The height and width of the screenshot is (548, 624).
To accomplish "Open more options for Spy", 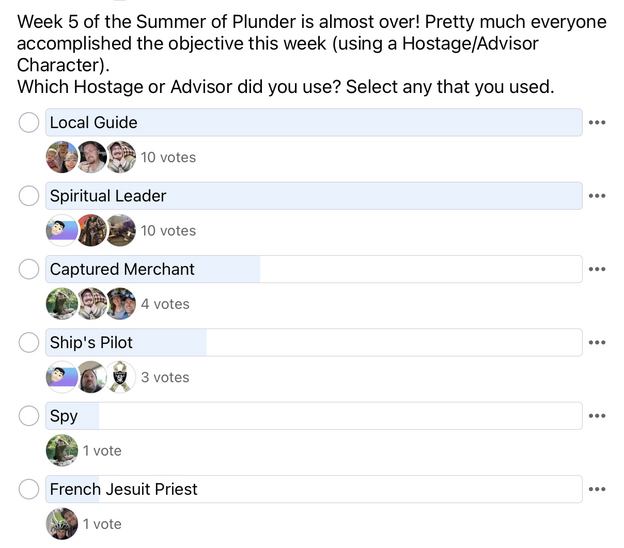I will (x=597, y=416).
